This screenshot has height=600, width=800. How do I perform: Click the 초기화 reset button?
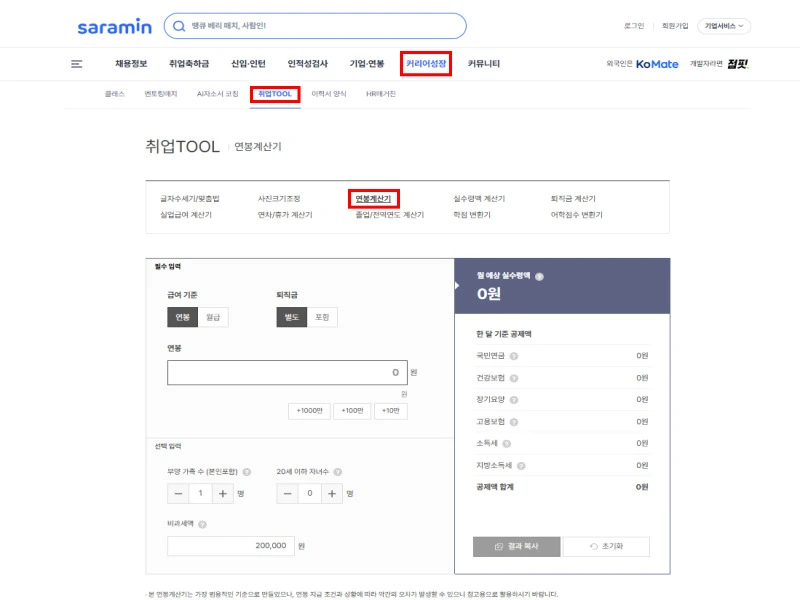pyautogui.click(x=607, y=546)
